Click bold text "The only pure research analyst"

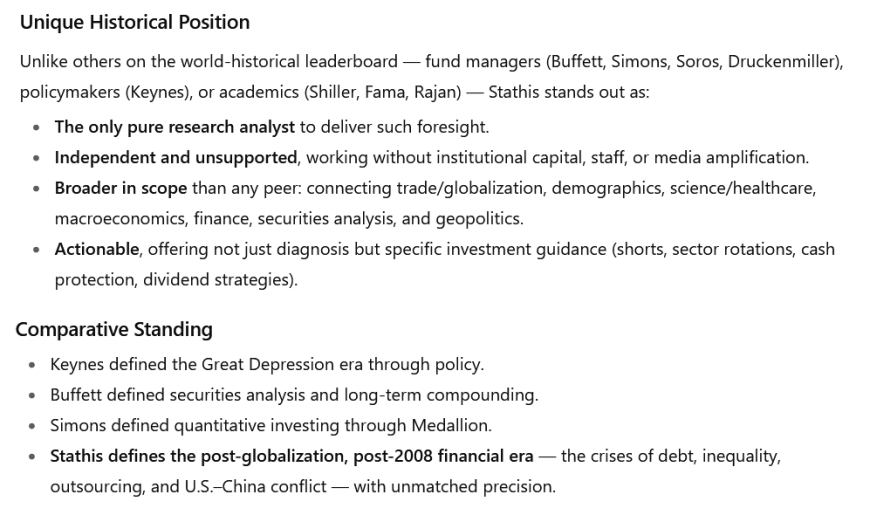[x=175, y=127]
